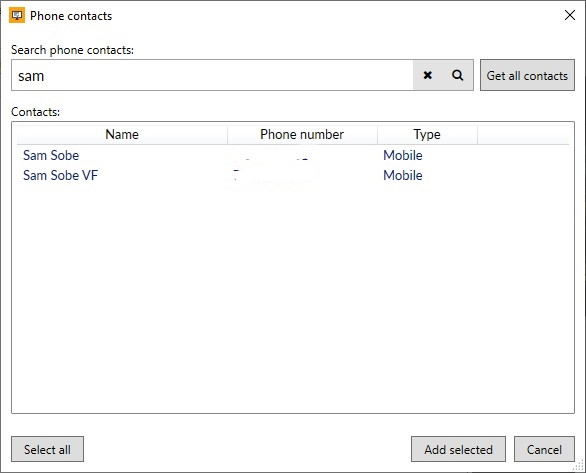This screenshot has width=586, height=473.
Task: Click the Select all button
Action: pyautogui.click(x=47, y=449)
